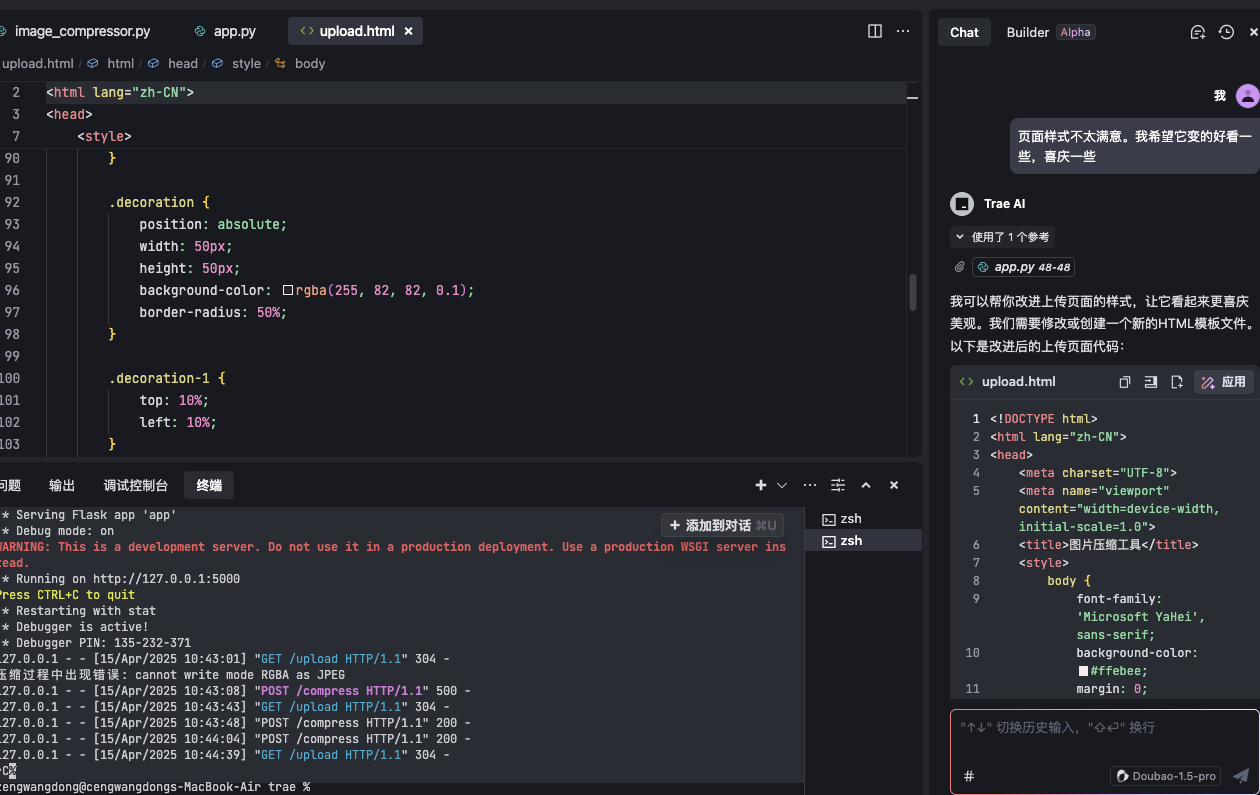Maximize the terminal panel with chevron

(866, 485)
